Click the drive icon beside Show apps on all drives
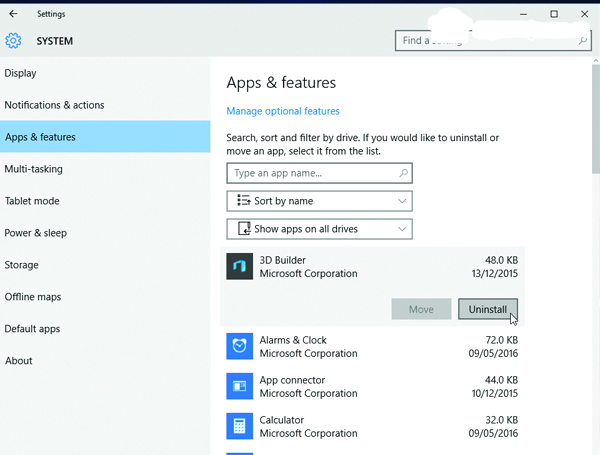Screen dimensions: 600x455 pyautogui.click(x=244, y=228)
